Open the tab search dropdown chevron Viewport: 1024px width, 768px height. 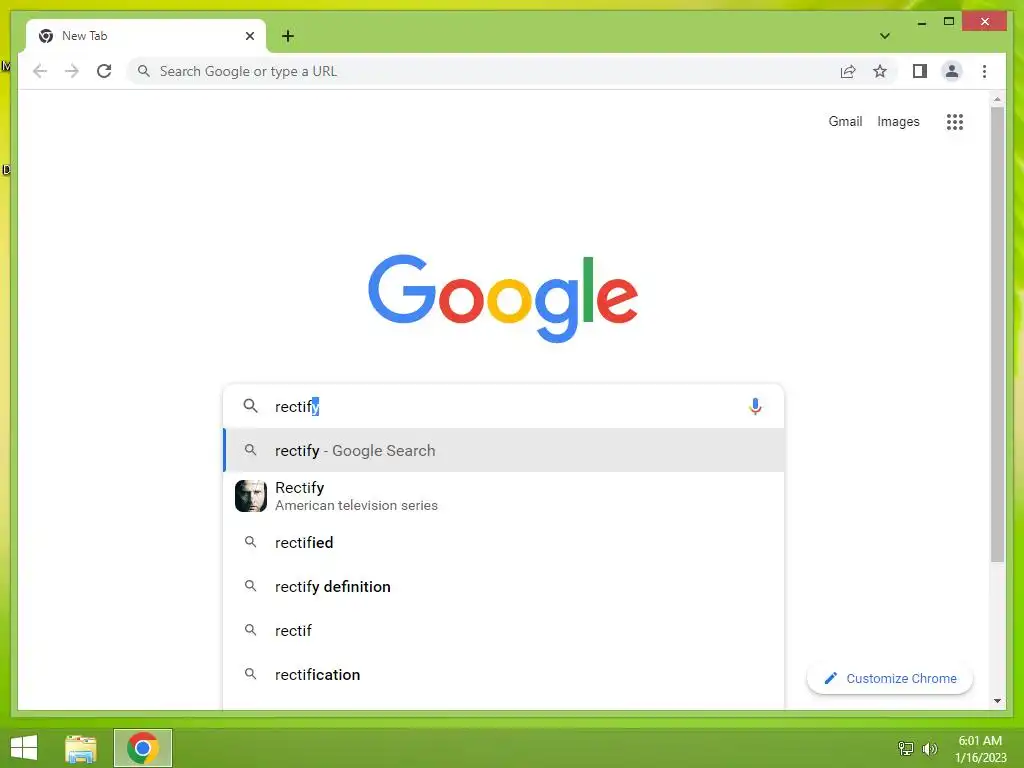coord(885,36)
